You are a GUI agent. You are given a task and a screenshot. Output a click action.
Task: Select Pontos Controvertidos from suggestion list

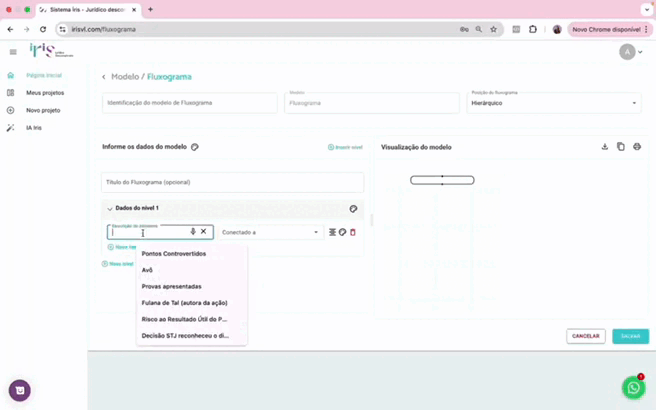point(174,253)
